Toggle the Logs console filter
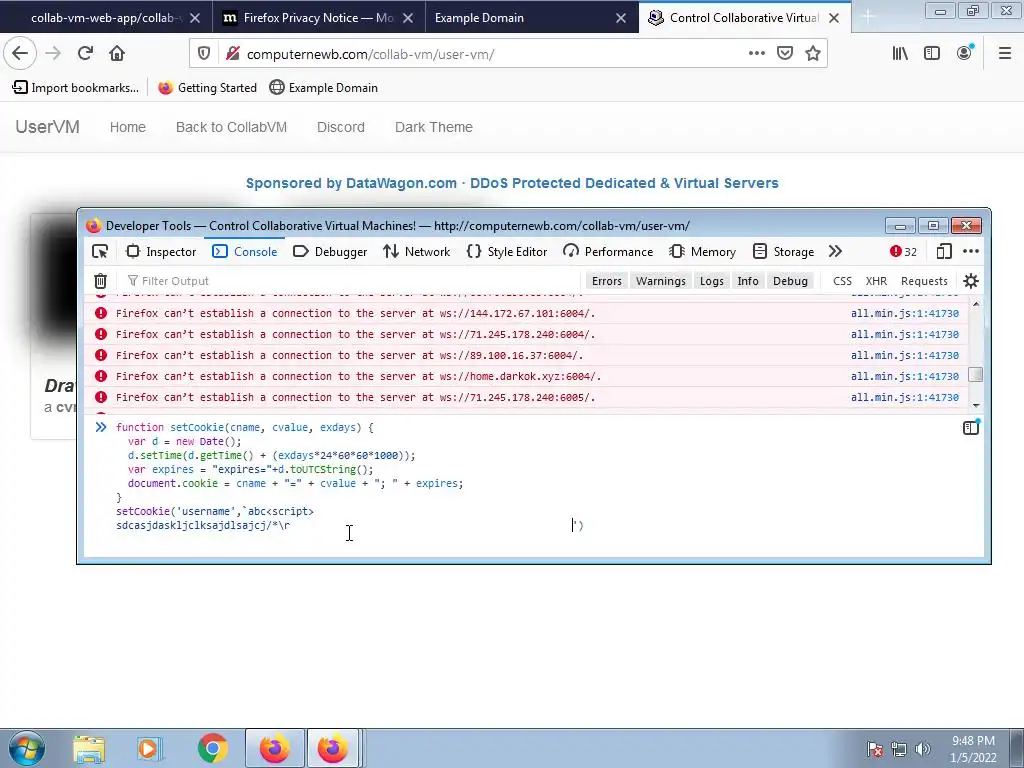The height and width of the screenshot is (768, 1024). click(x=711, y=281)
